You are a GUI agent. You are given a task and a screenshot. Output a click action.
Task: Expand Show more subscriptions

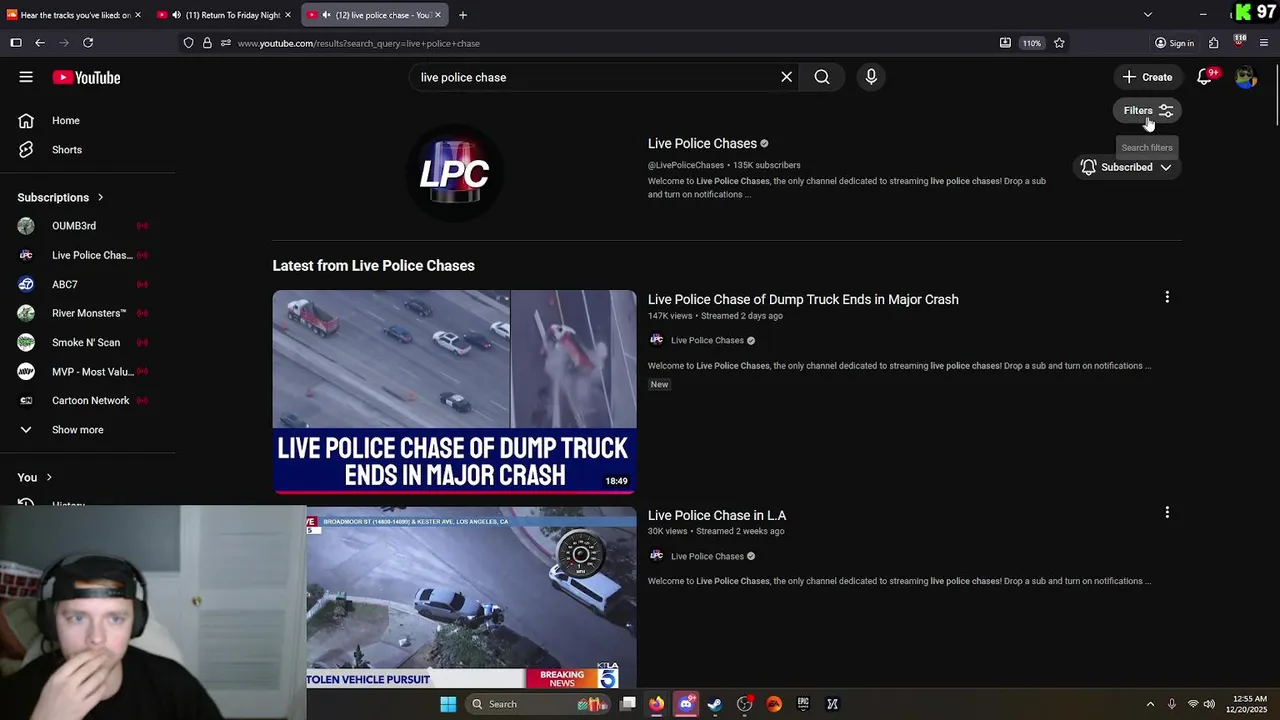[77, 430]
